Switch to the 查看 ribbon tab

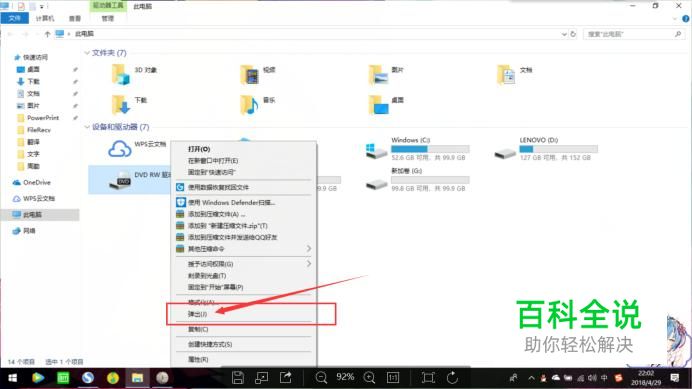click(75, 18)
